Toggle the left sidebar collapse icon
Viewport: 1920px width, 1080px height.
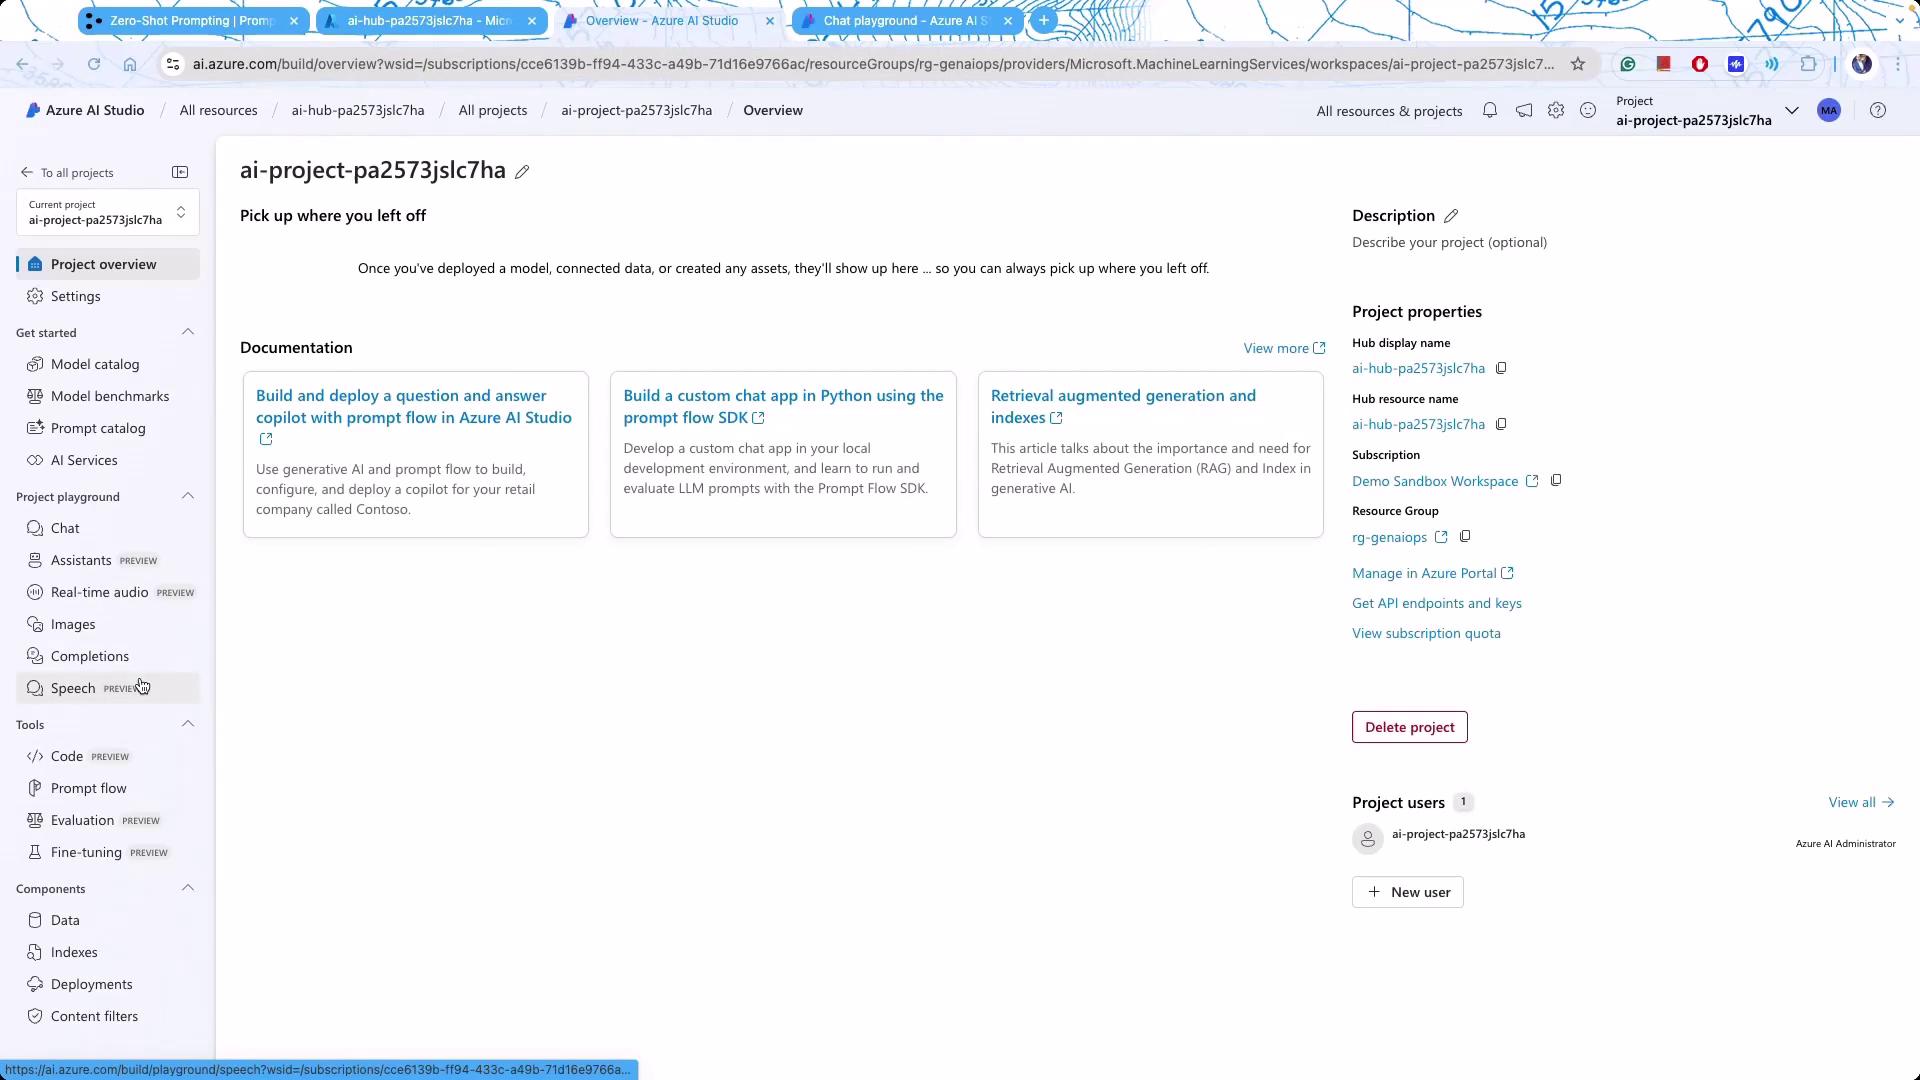click(x=180, y=172)
